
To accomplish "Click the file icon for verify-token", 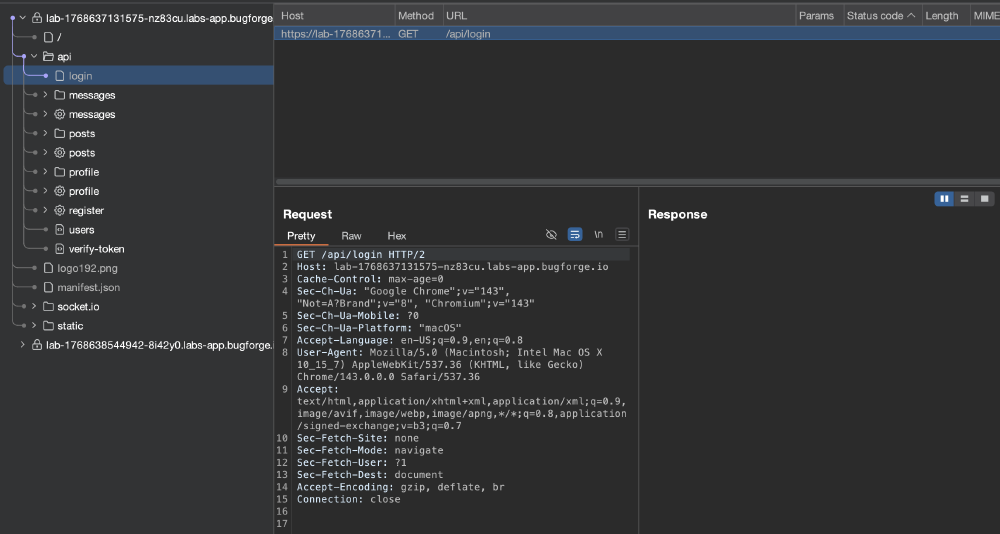I will click(60, 249).
